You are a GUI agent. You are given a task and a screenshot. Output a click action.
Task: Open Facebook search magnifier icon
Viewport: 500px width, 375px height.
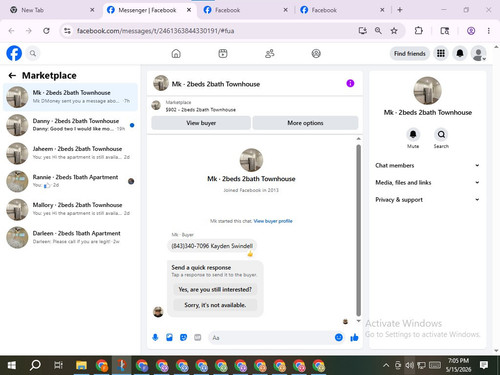tap(33, 53)
